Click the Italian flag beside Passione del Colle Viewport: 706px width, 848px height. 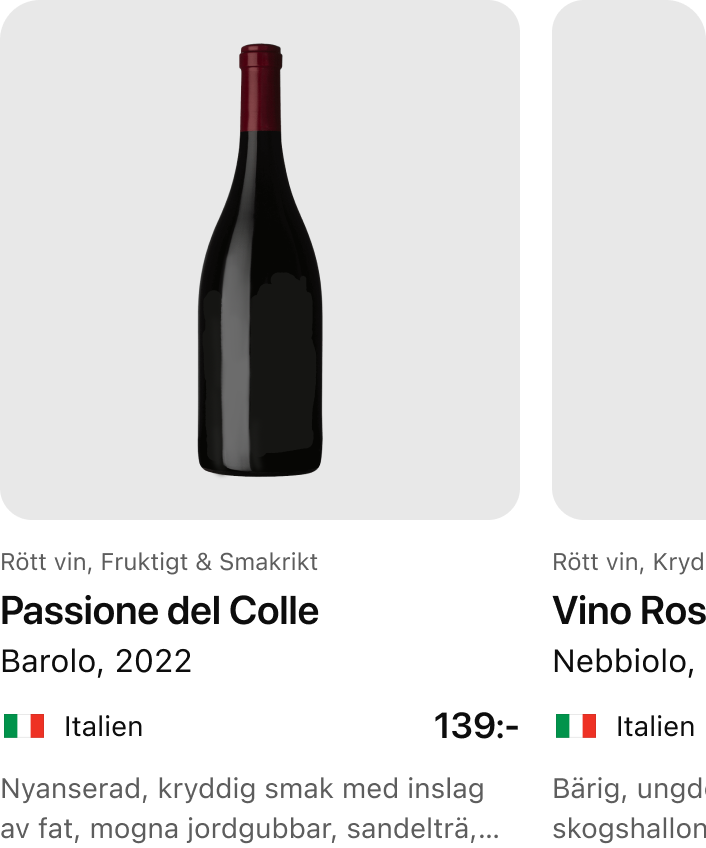pos(24,726)
